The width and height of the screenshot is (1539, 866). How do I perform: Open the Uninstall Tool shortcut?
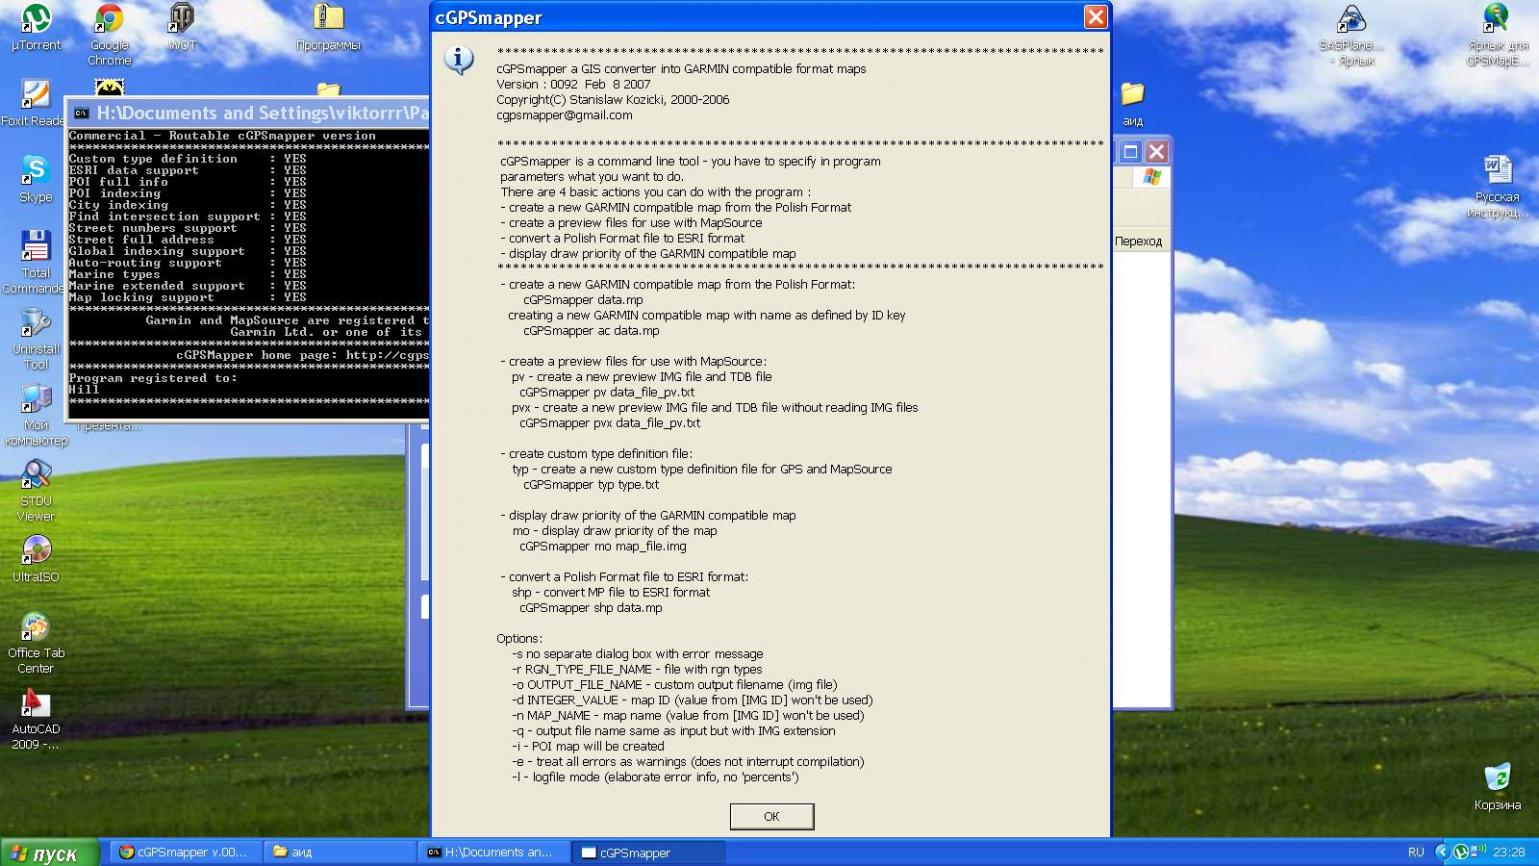(x=36, y=323)
